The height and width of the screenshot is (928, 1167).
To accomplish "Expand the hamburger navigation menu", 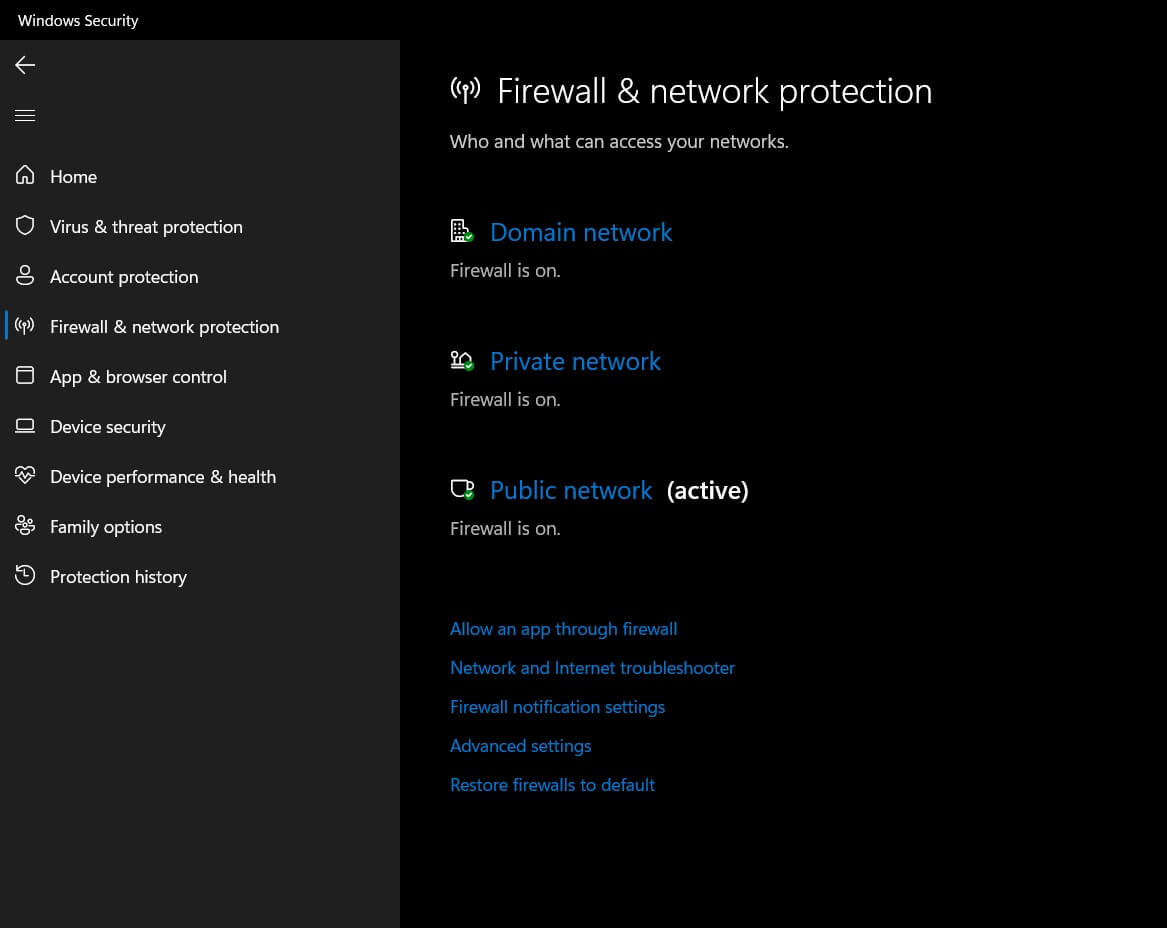I will pyautogui.click(x=25, y=116).
